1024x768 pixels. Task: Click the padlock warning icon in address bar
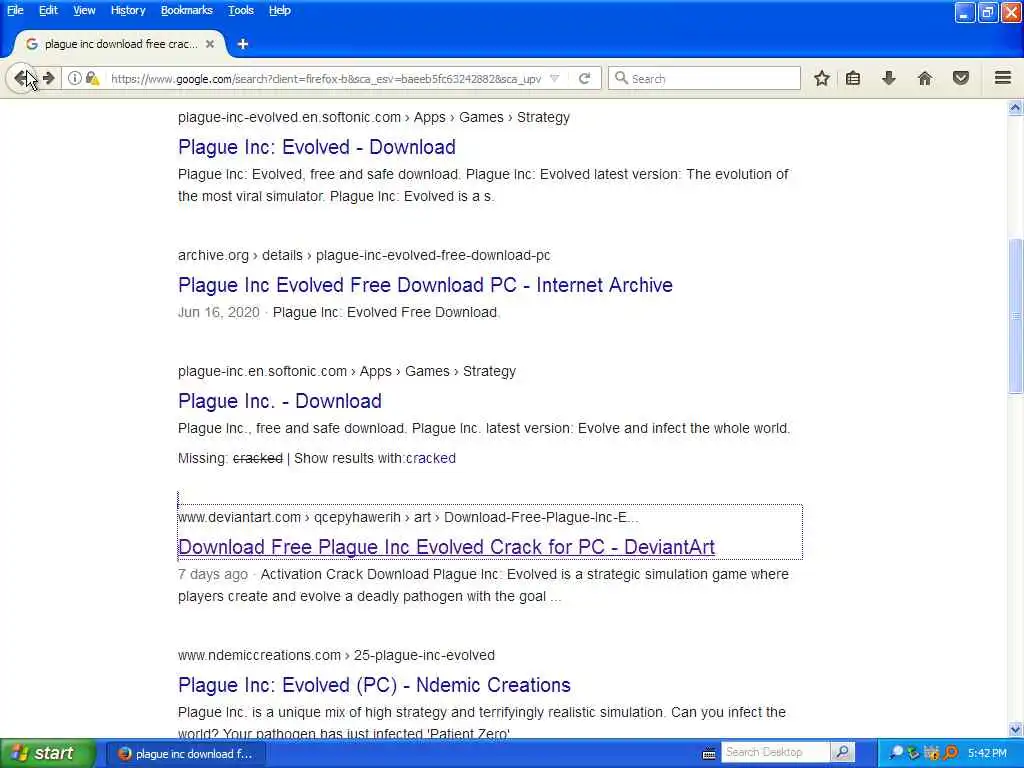click(x=92, y=78)
